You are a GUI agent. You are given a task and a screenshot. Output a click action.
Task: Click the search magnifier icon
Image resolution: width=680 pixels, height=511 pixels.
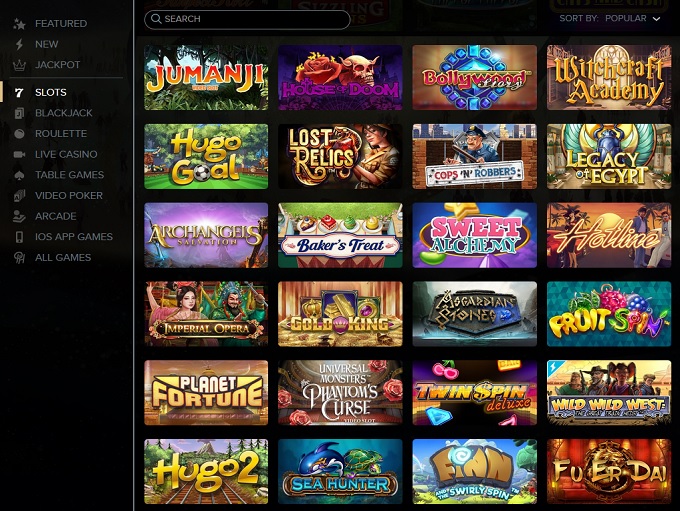tap(156, 19)
